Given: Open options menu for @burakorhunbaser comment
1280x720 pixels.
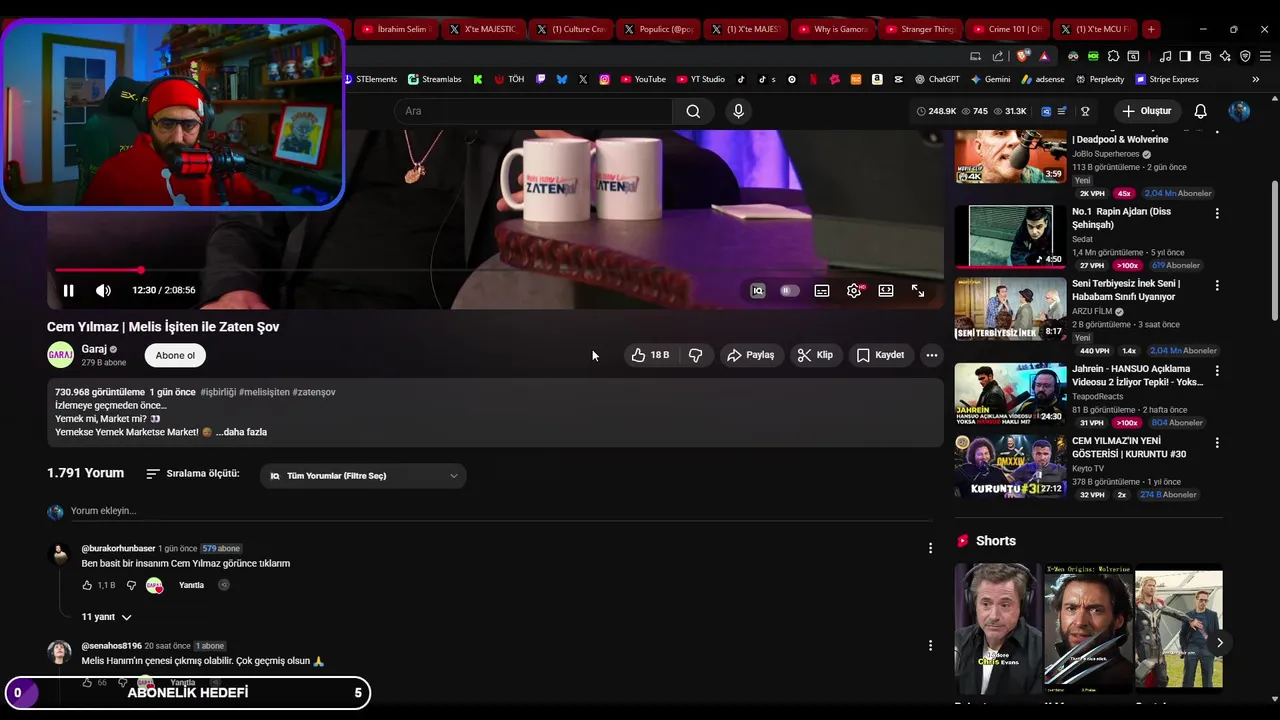Looking at the screenshot, I should pos(930,548).
